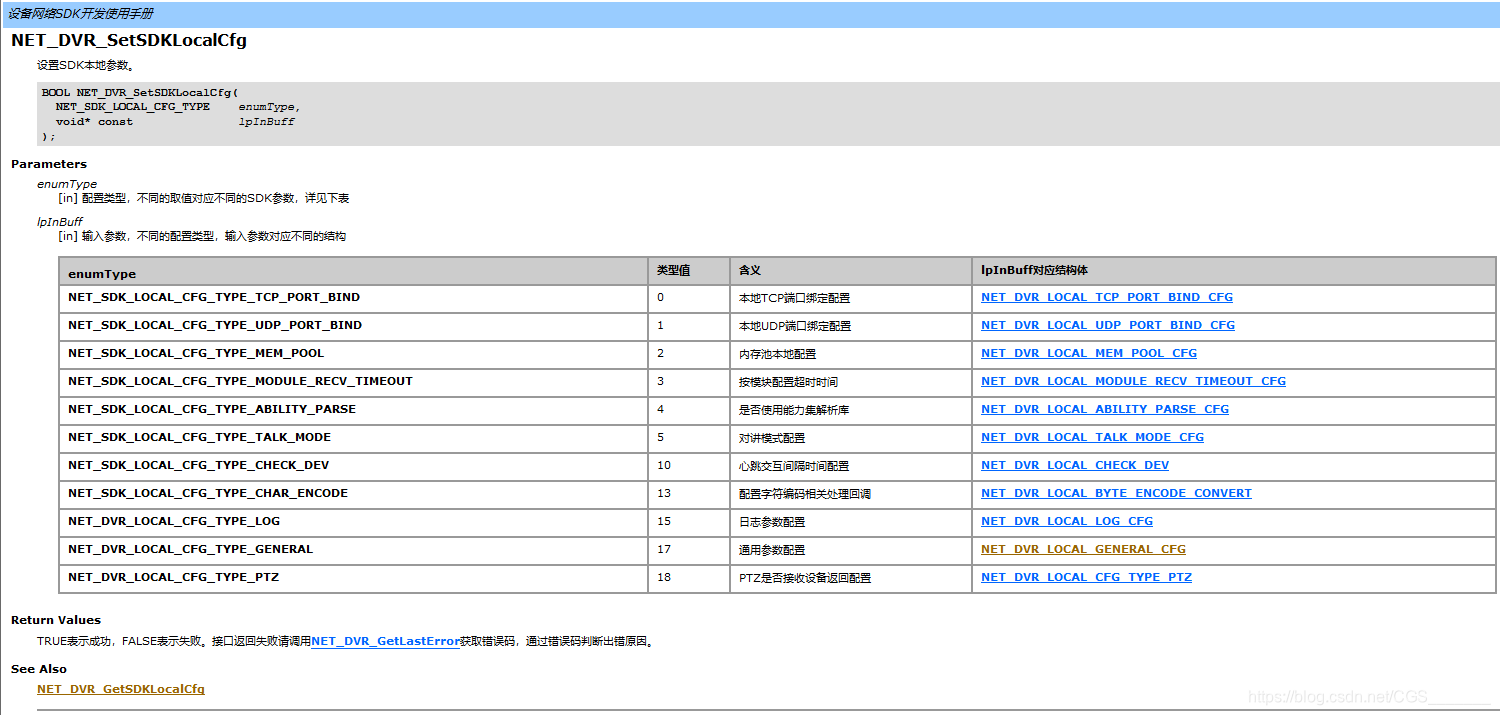Open NET_DVR_LOCAL_CFG_TYPE_PTZ link
Screen dimensions: 1500x715
1086,577
